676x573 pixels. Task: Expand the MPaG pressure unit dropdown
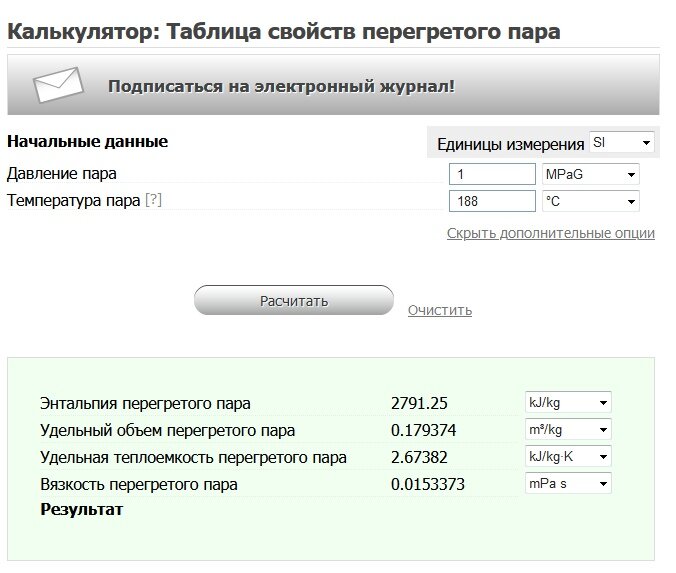pos(589,174)
